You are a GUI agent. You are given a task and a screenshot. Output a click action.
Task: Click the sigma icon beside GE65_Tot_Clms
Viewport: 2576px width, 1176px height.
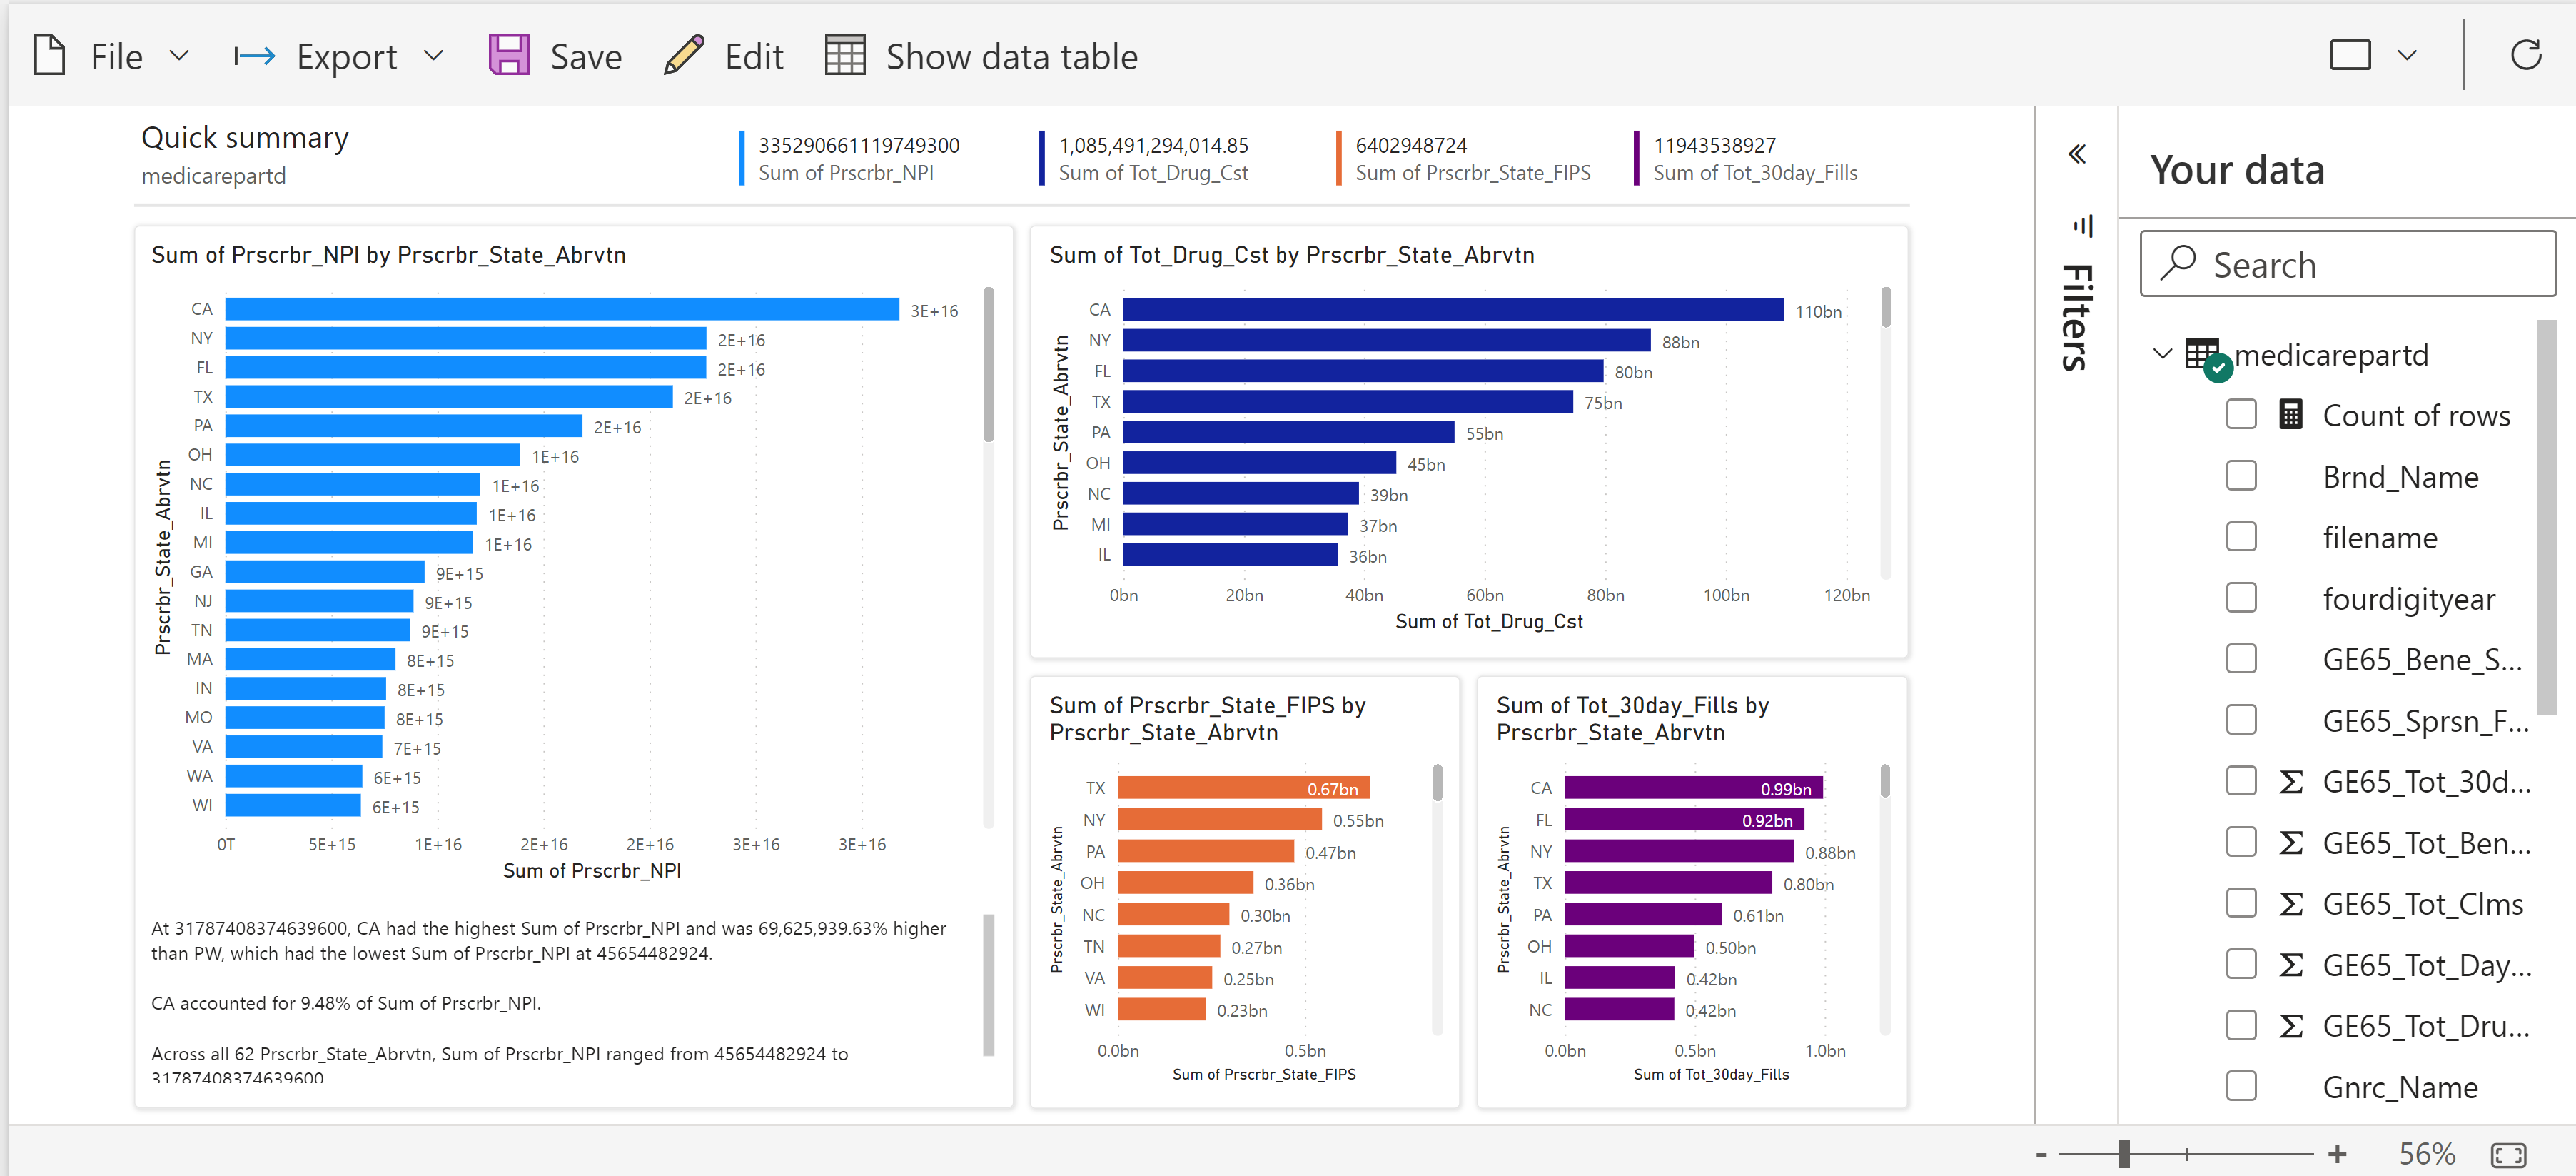pyautogui.click(x=2291, y=904)
